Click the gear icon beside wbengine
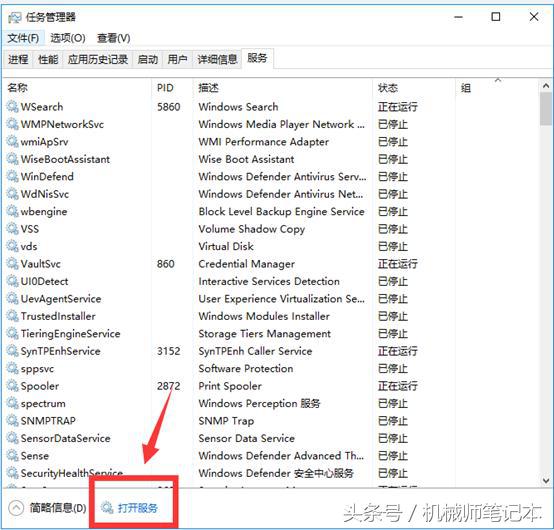554x530 pixels. coord(12,211)
